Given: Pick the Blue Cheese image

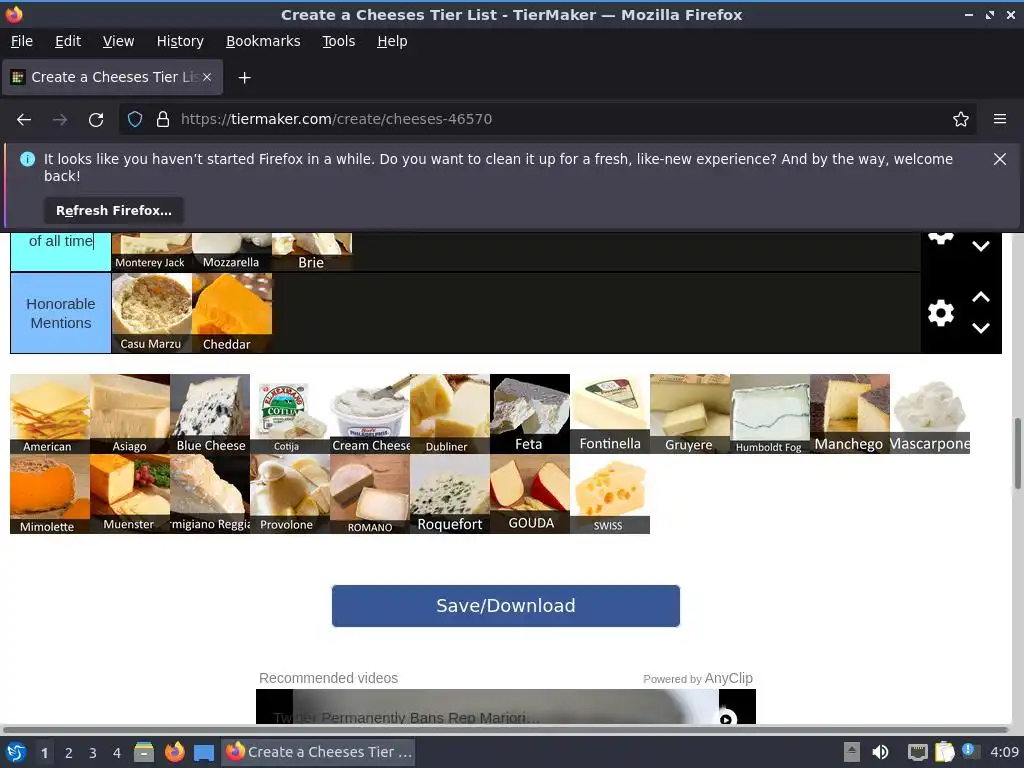Looking at the screenshot, I should point(210,414).
